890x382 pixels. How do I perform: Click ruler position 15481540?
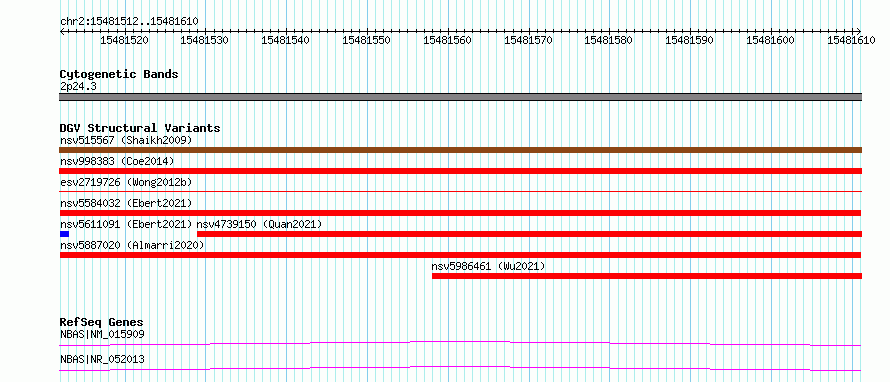tap(286, 40)
